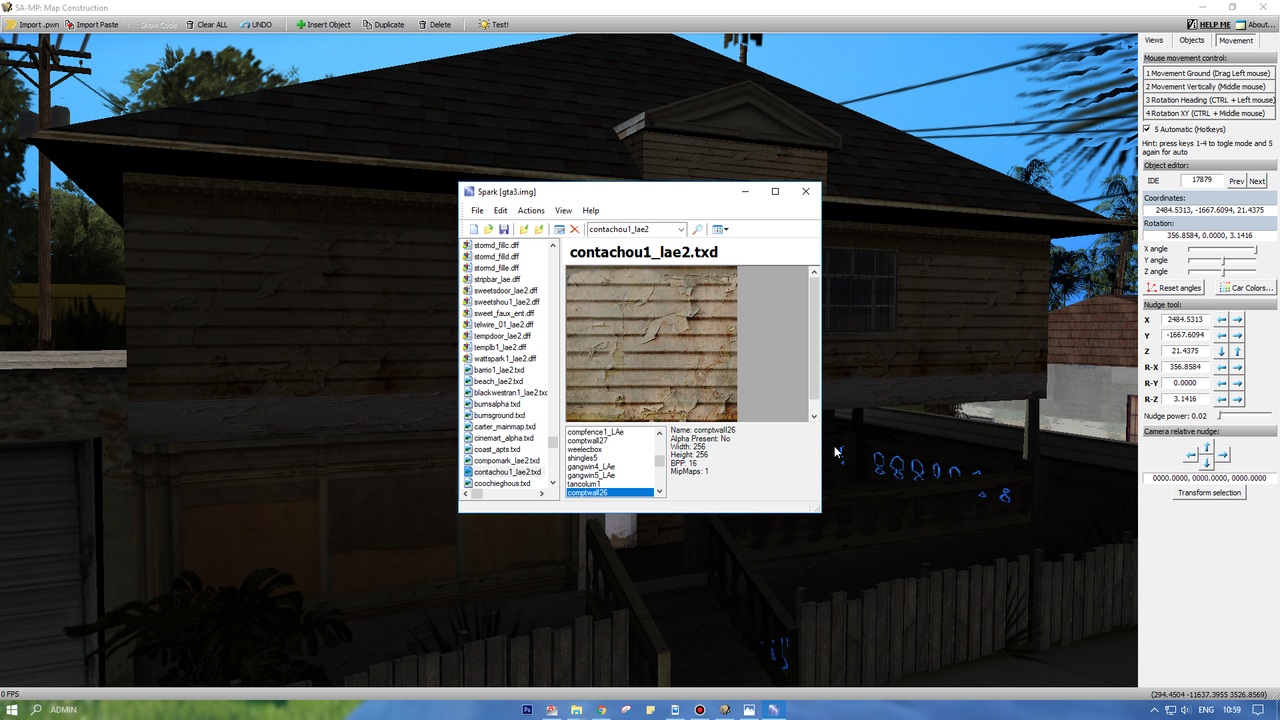
Task: Click the Prev object button
Action: [1236, 181]
